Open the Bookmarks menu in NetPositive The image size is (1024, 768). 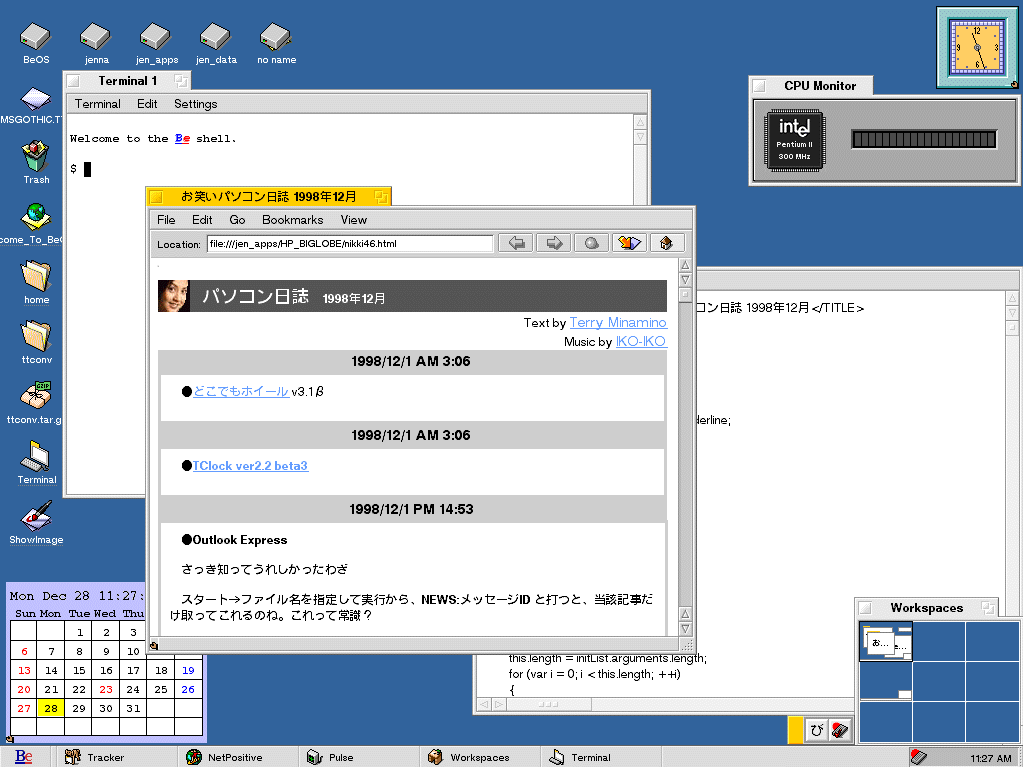(292, 220)
